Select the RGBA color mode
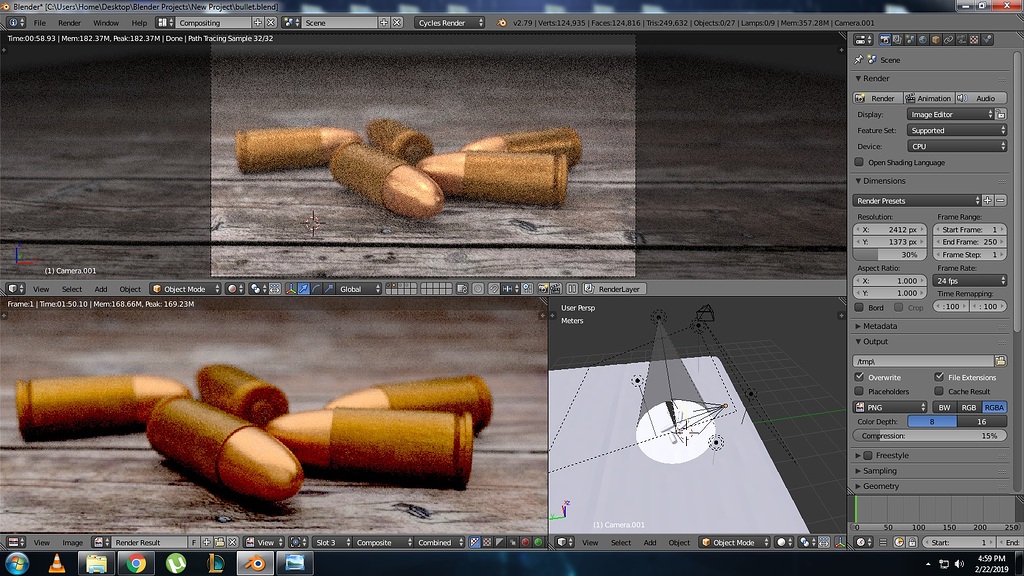The height and width of the screenshot is (576, 1024). click(994, 407)
